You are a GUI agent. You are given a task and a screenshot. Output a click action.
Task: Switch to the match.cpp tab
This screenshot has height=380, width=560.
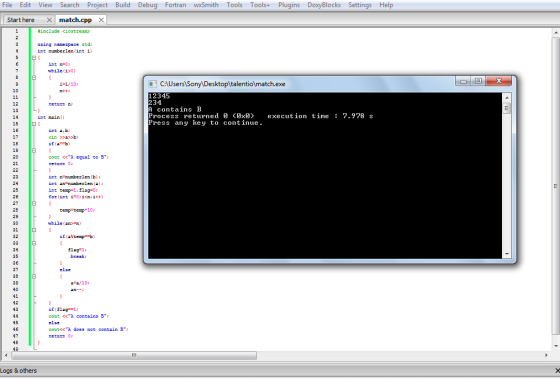tap(75, 20)
